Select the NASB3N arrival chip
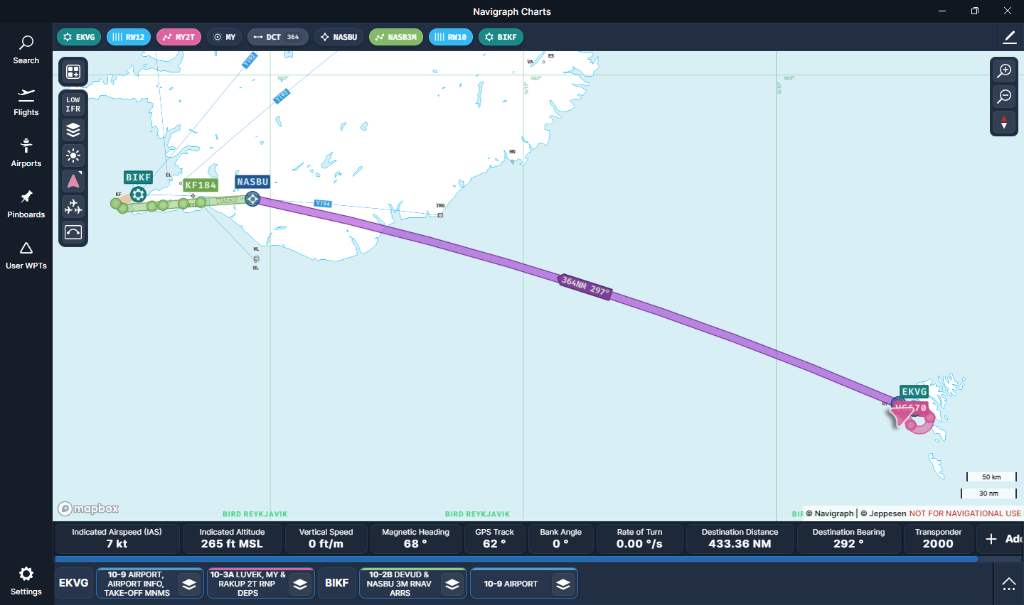This screenshot has height=605, width=1024. pos(396,37)
